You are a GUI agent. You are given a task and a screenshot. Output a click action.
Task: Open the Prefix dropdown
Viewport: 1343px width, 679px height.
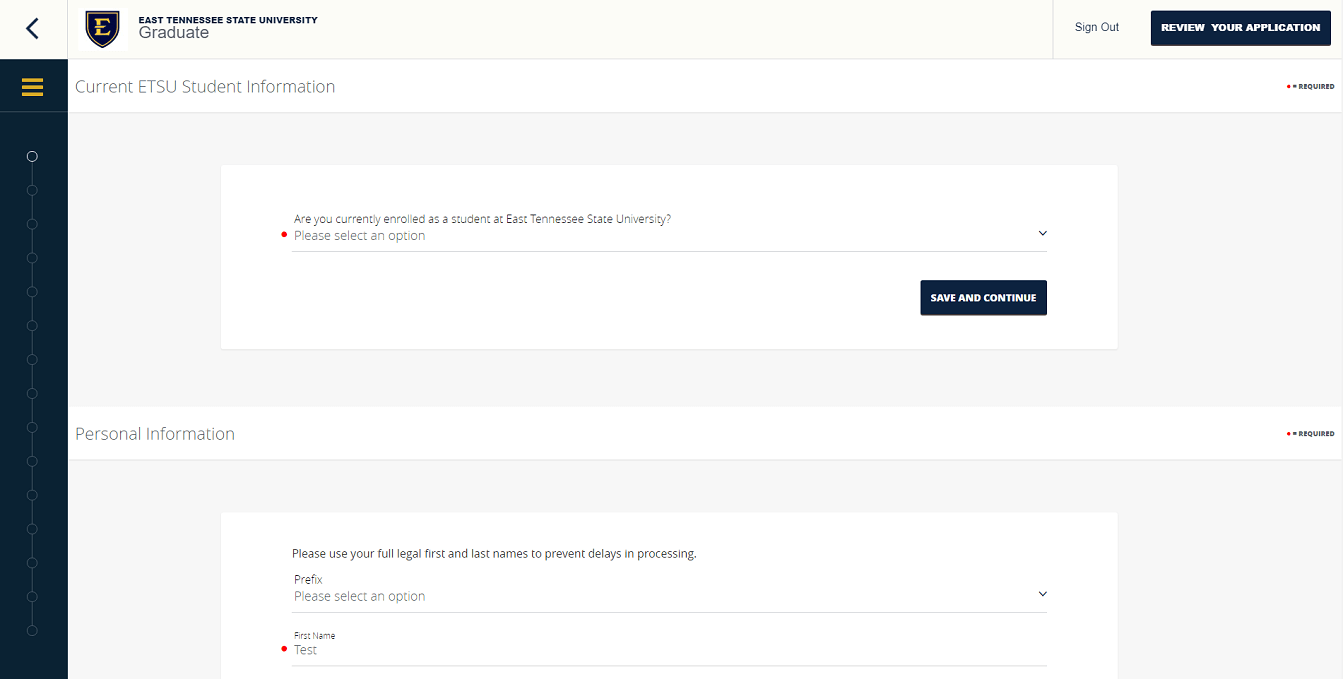(668, 595)
